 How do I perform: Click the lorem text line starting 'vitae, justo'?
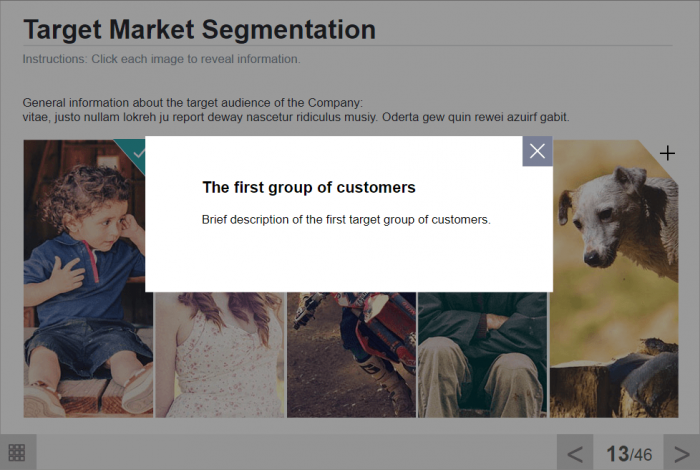click(295, 117)
